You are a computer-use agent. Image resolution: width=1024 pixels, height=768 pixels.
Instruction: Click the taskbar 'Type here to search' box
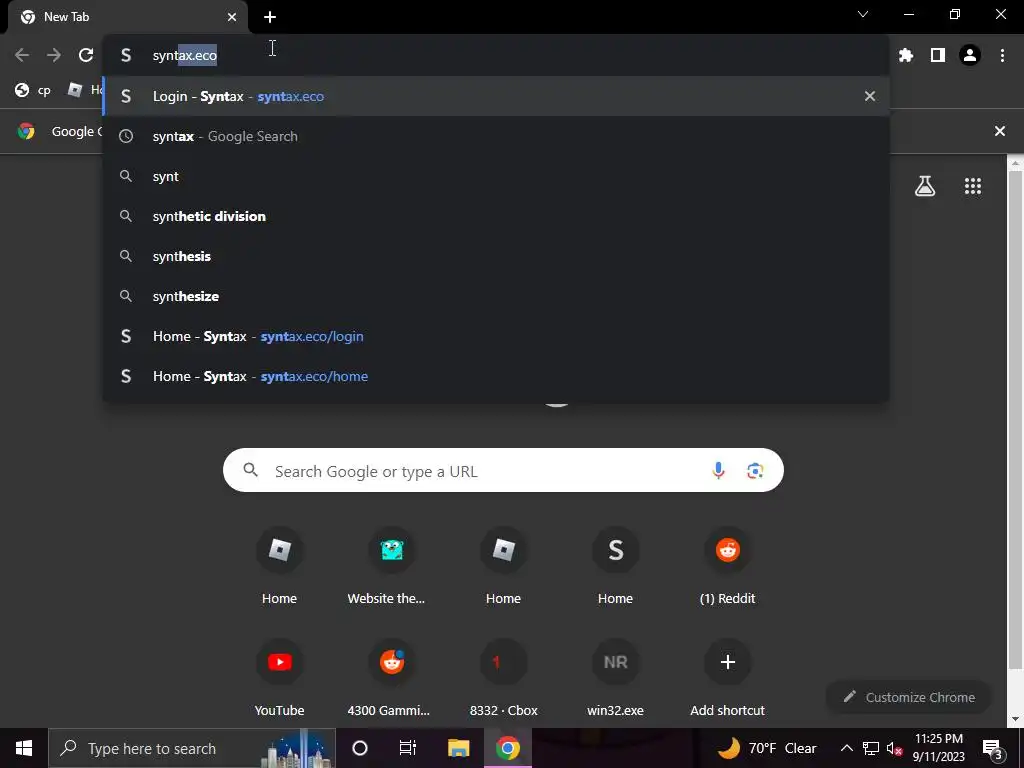pos(192,748)
